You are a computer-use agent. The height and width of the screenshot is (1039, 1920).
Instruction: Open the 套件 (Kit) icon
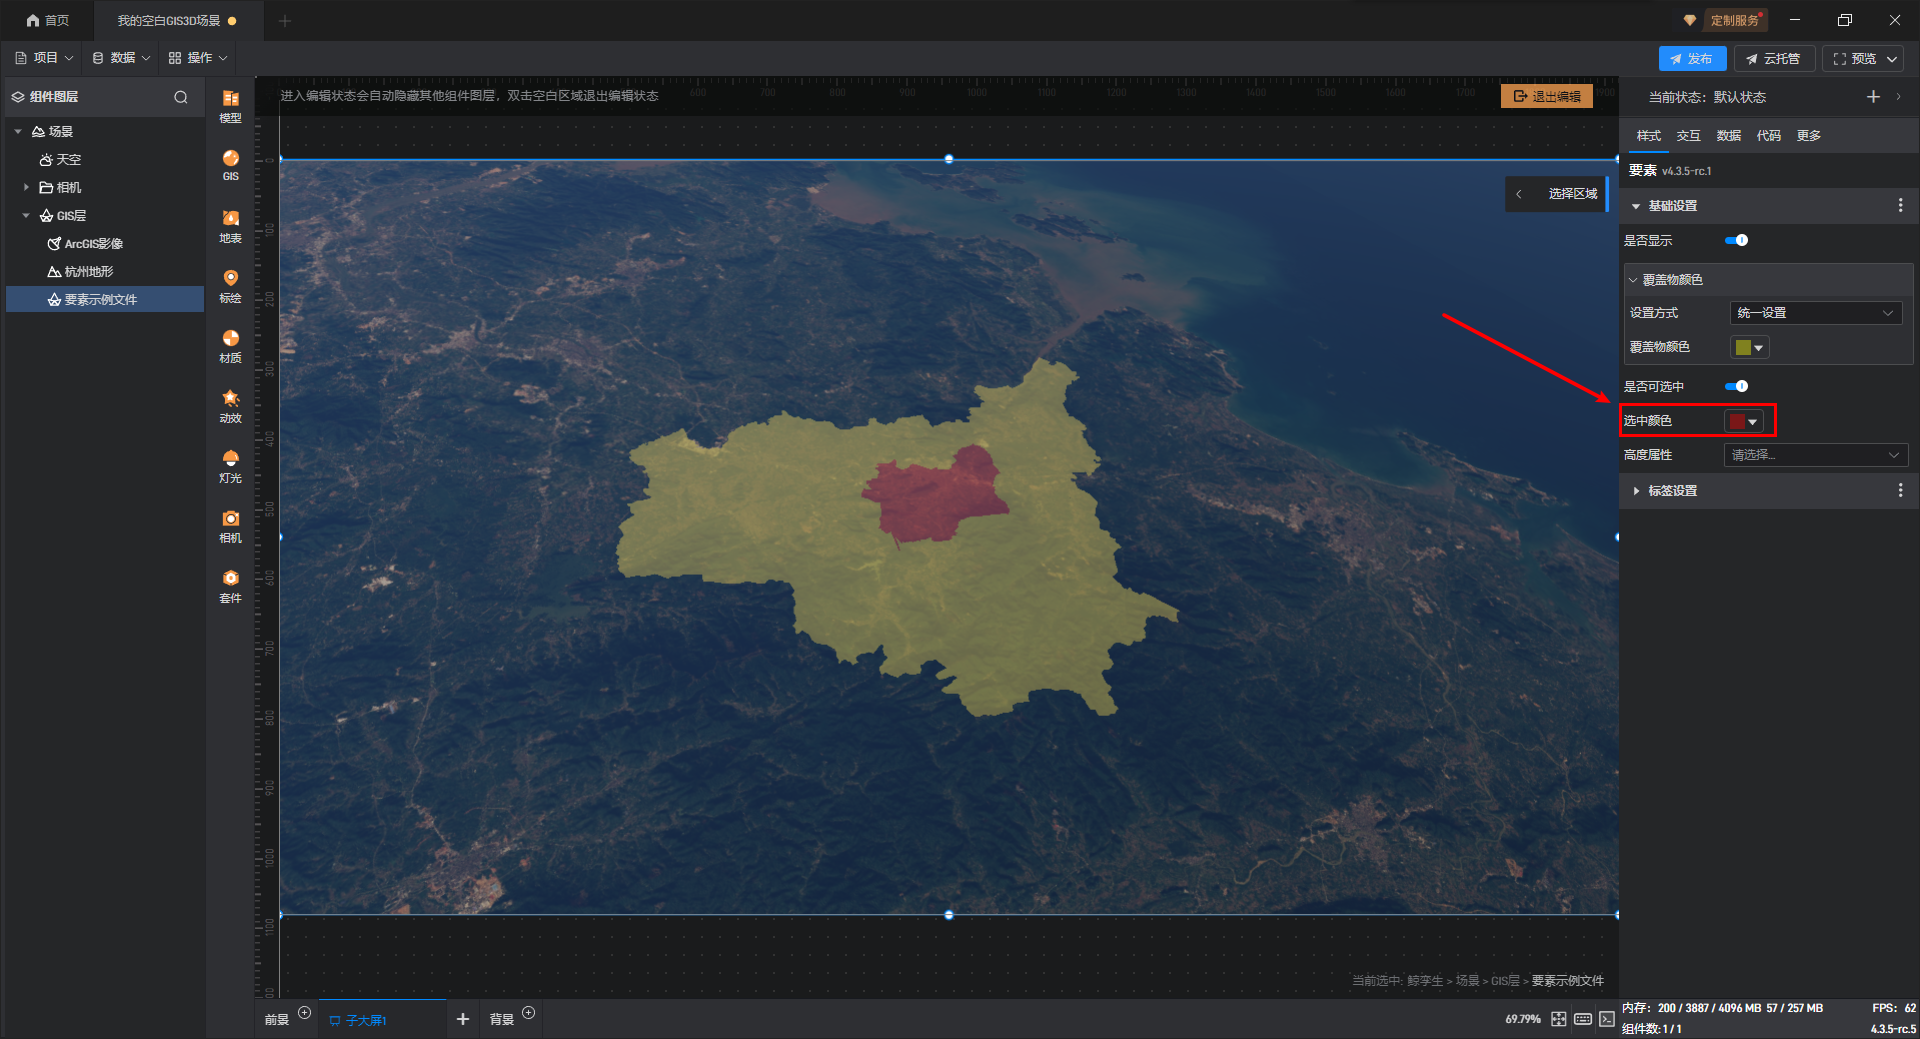pyautogui.click(x=230, y=584)
